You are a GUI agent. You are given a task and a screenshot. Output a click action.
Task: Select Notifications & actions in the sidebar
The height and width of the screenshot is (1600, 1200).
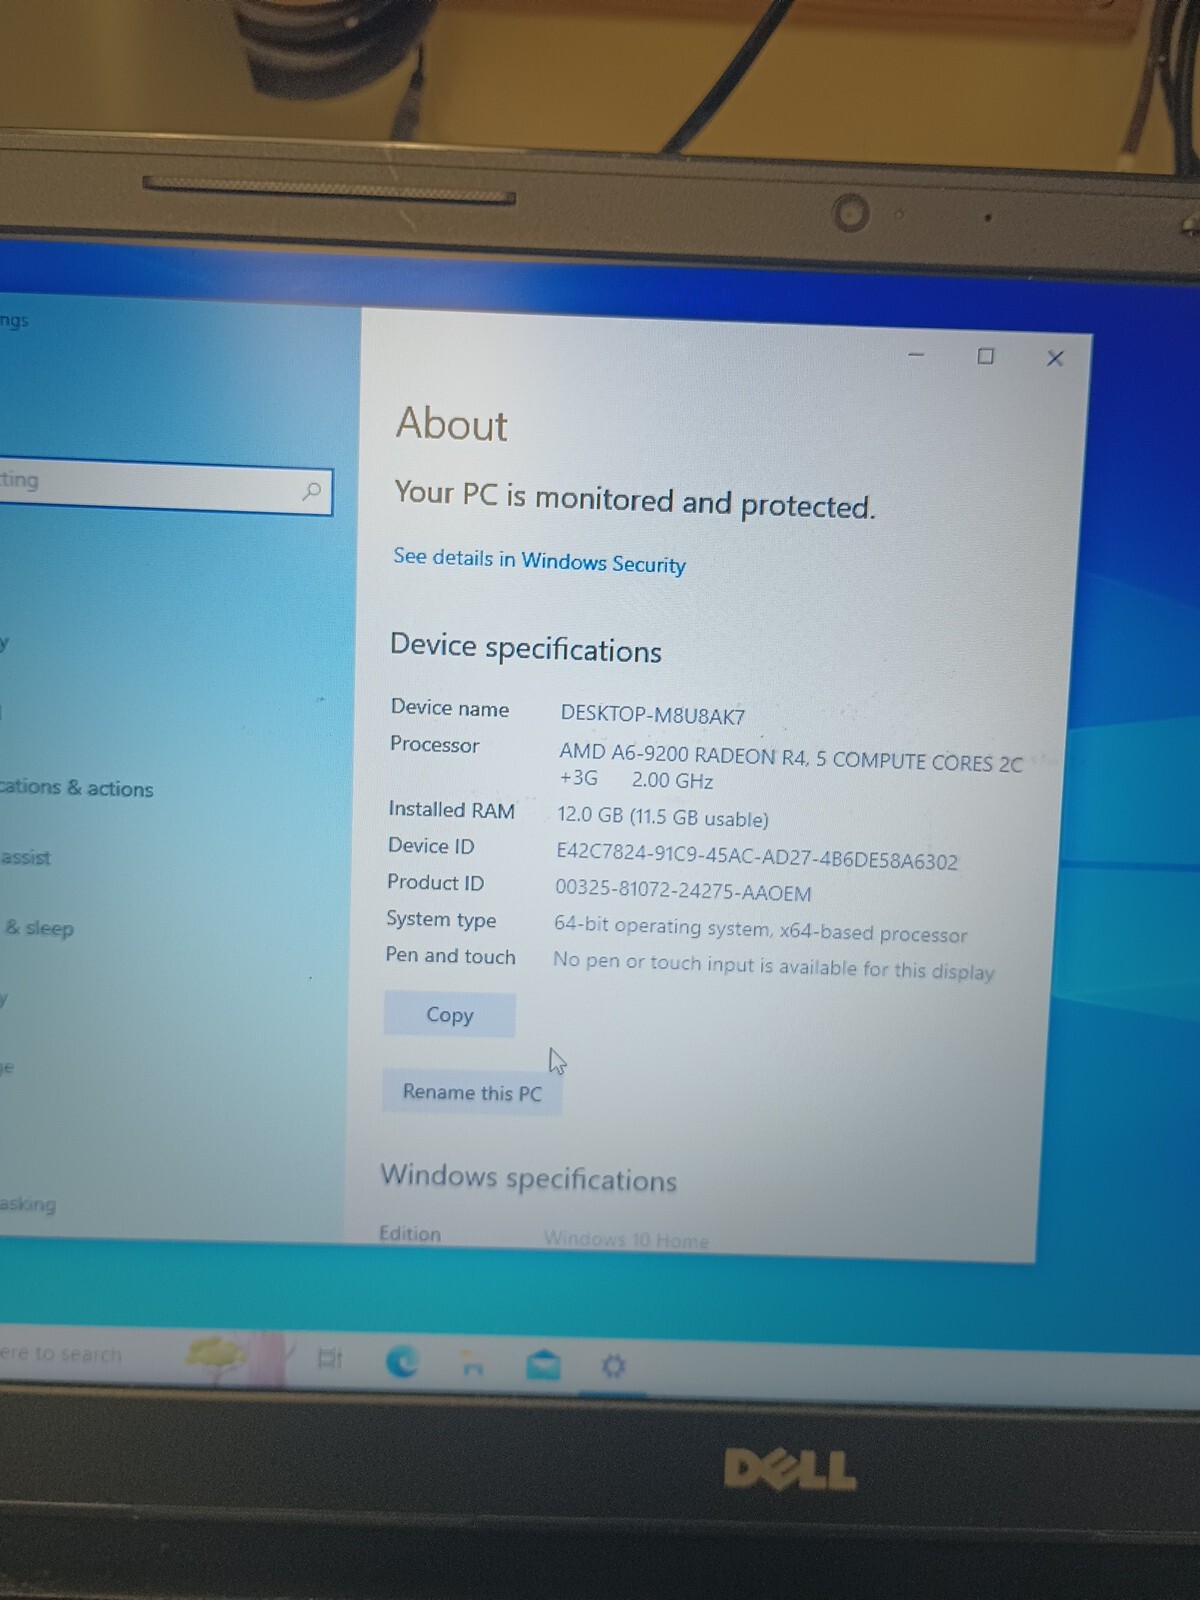pyautogui.click(x=77, y=788)
